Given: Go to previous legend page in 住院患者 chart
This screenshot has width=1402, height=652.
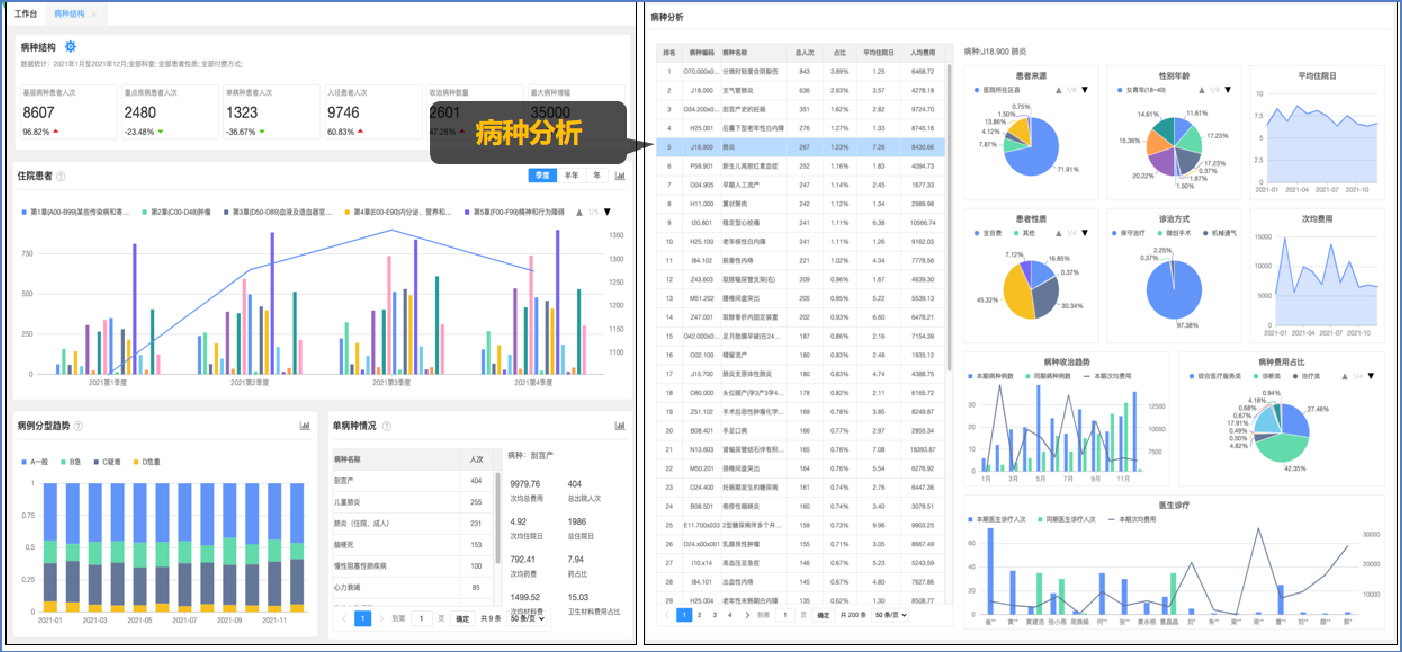Looking at the screenshot, I should (581, 212).
